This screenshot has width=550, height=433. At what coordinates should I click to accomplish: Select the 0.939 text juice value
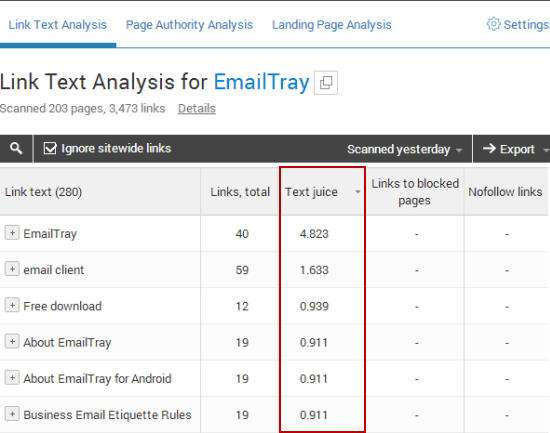(314, 306)
